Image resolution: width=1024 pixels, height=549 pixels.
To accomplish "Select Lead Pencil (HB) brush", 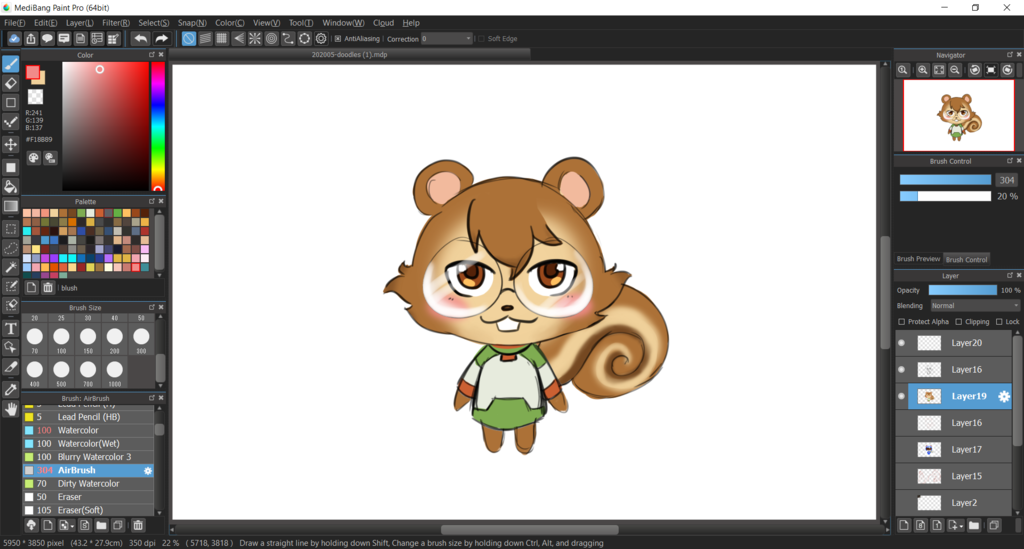I will (88, 417).
